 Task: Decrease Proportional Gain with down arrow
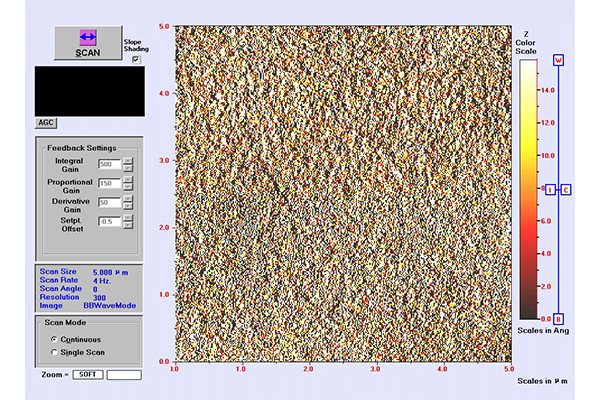coord(128,187)
